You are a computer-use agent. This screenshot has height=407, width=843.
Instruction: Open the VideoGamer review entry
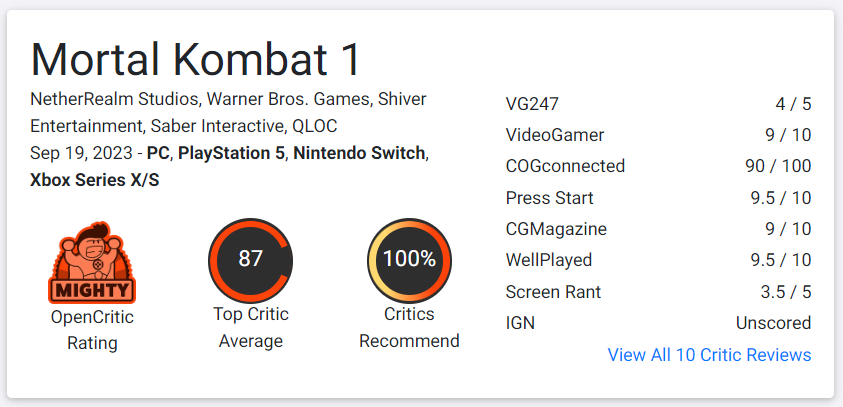click(x=658, y=135)
